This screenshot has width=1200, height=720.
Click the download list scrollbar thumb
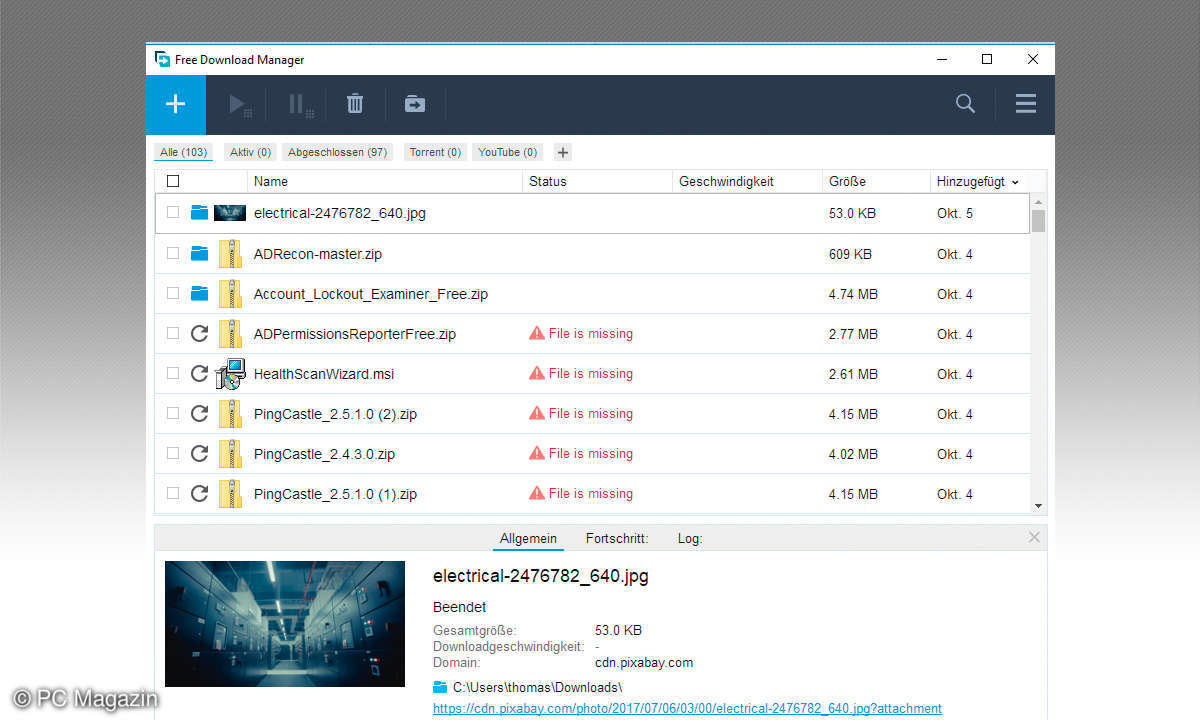point(1038,221)
